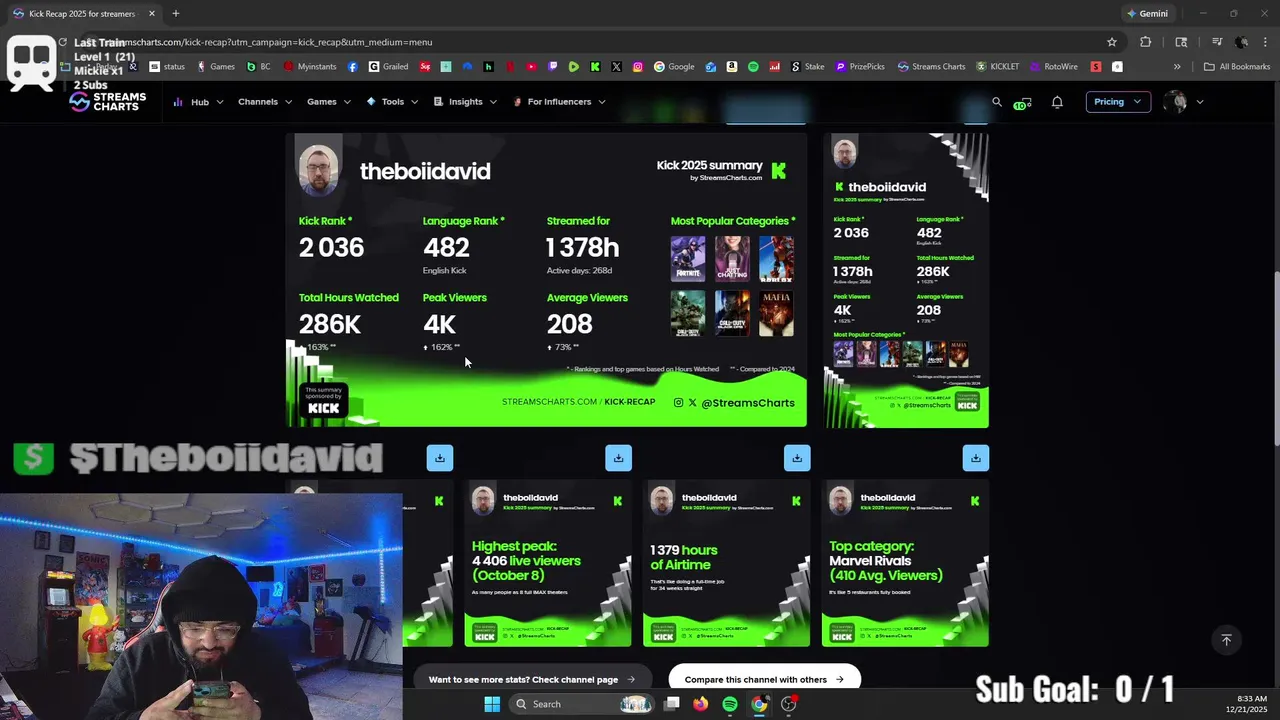
Task: Open the Stake bookmark
Action: (x=807, y=67)
